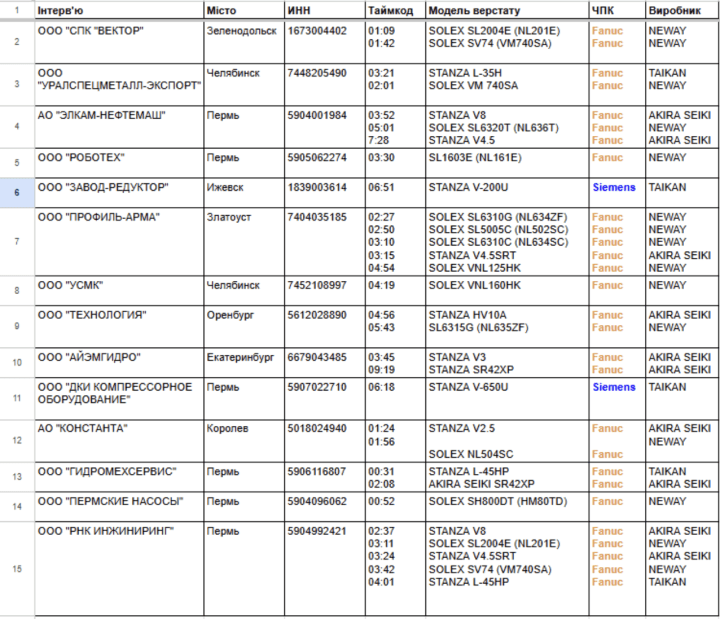
Task: Select the "Місто" header cell
Action: (244, 10)
